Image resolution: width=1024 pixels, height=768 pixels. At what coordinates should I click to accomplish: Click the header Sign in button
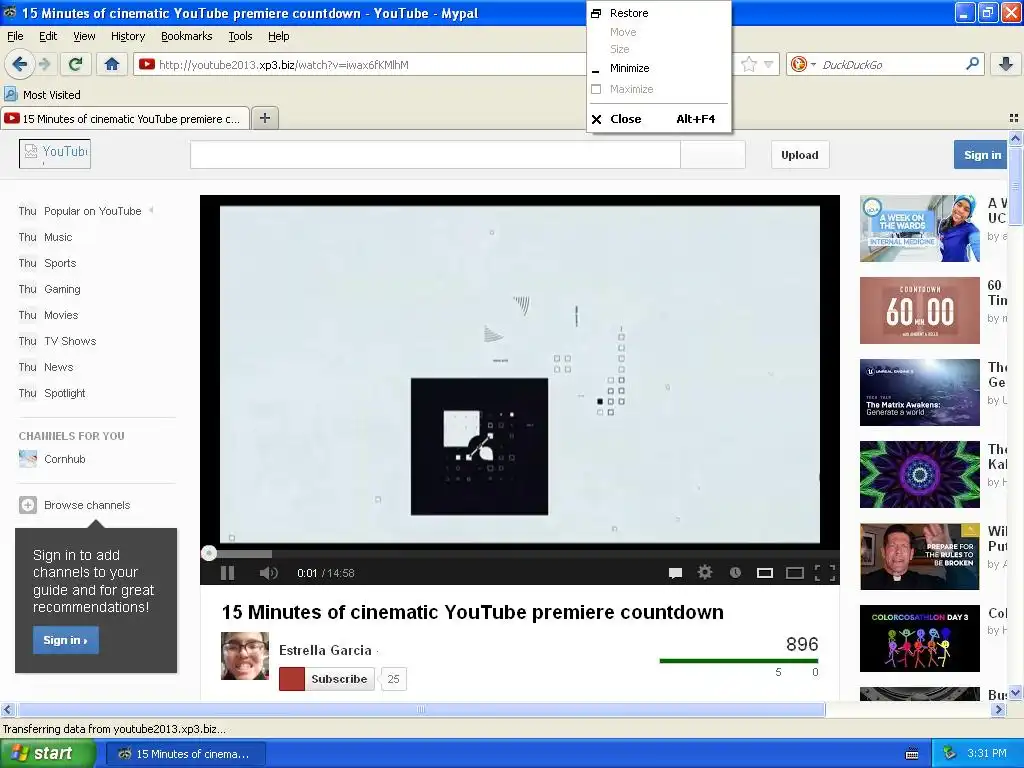[982, 155]
